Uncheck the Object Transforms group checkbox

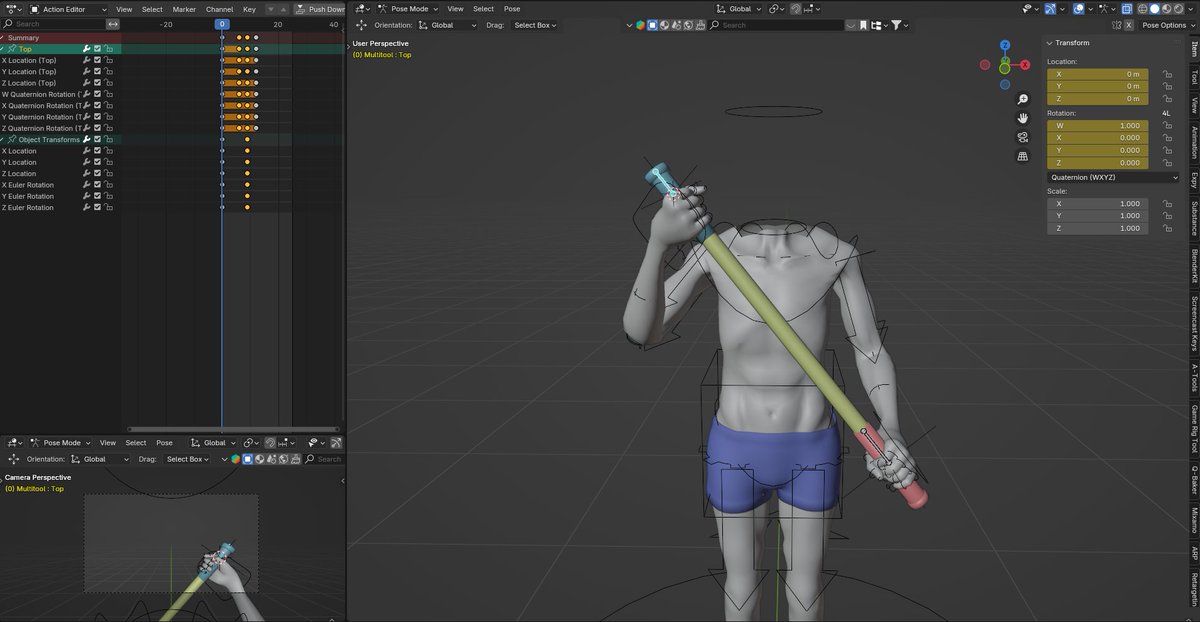tap(98, 139)
